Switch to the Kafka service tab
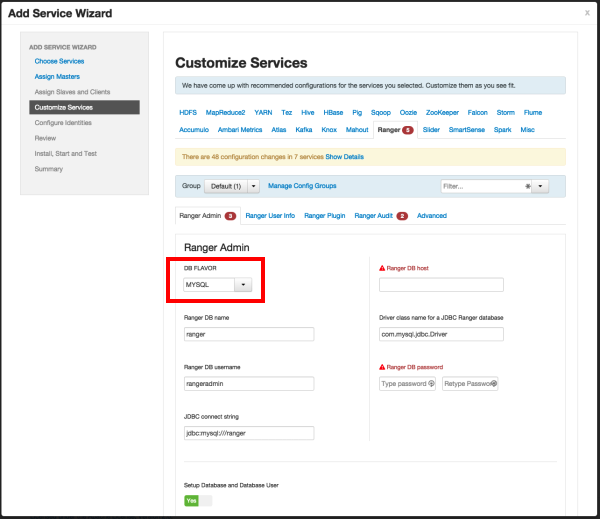Screen dimensions: 600x519 [x=304, y=130]
